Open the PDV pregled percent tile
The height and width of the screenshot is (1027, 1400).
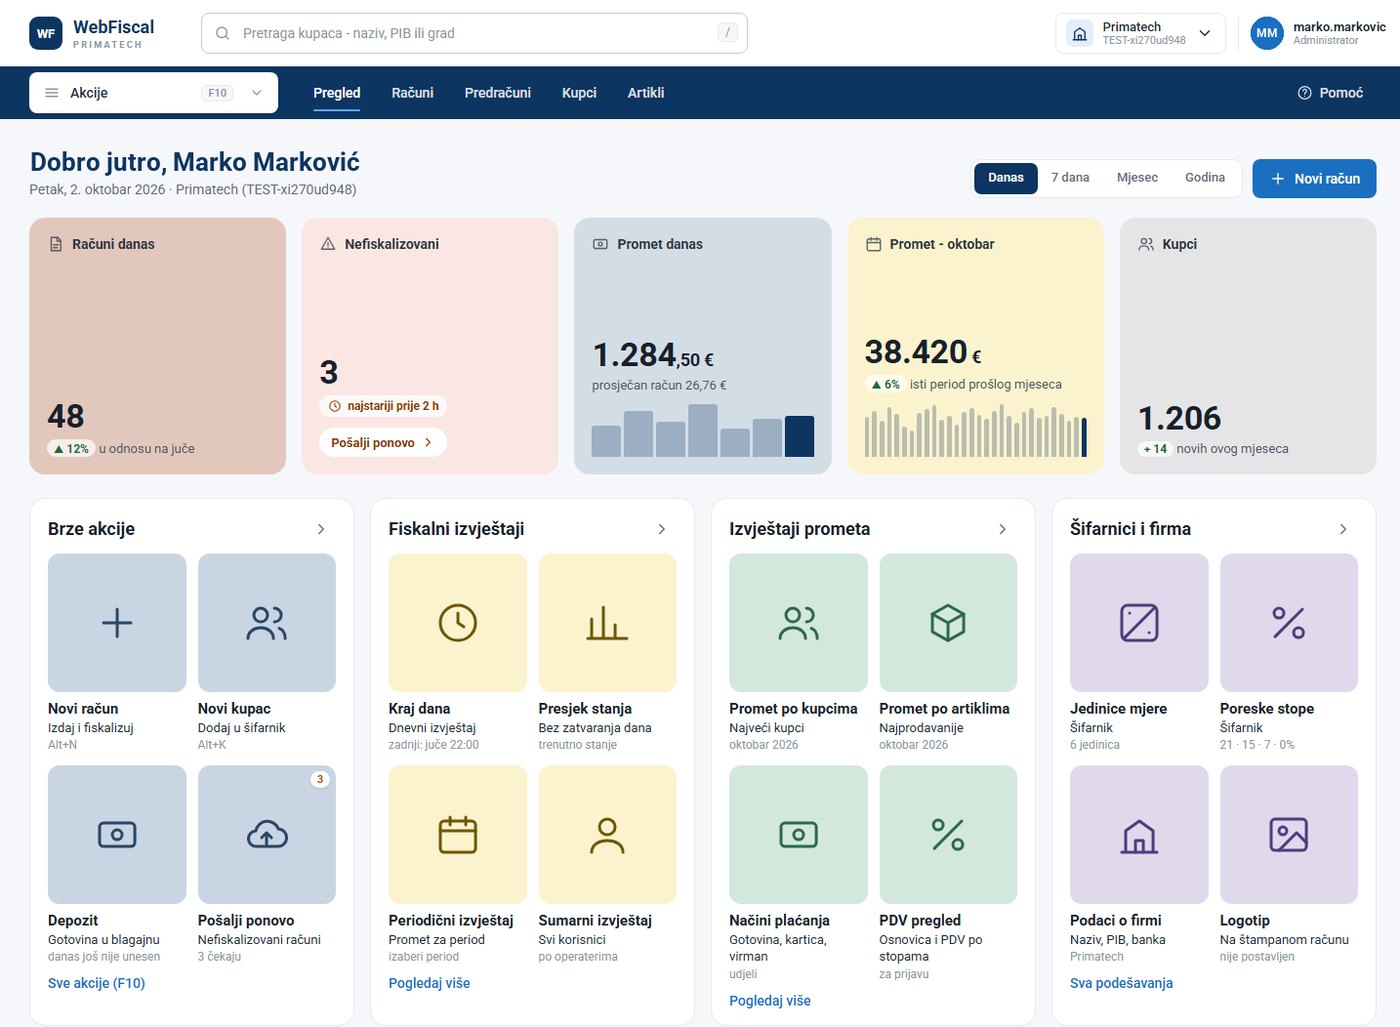(948, 835)
